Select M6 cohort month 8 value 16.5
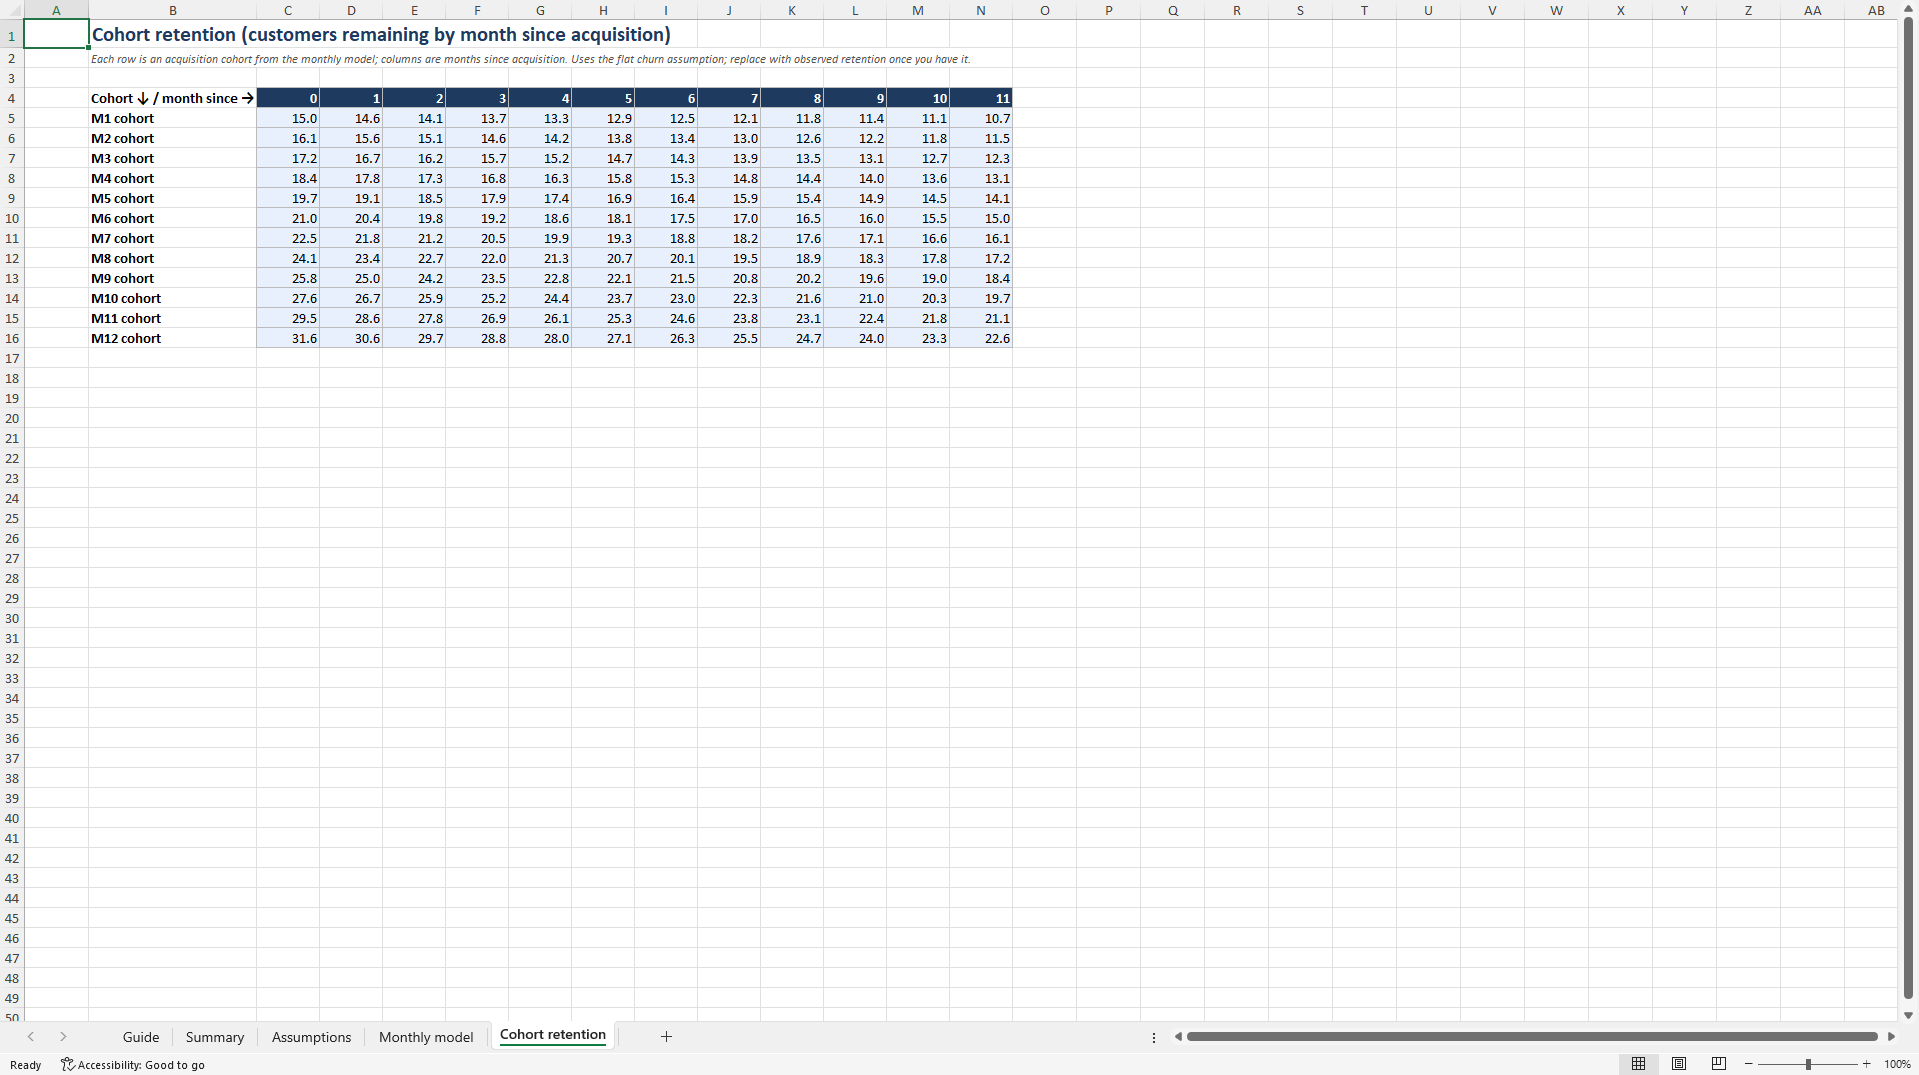 point(792,218)
